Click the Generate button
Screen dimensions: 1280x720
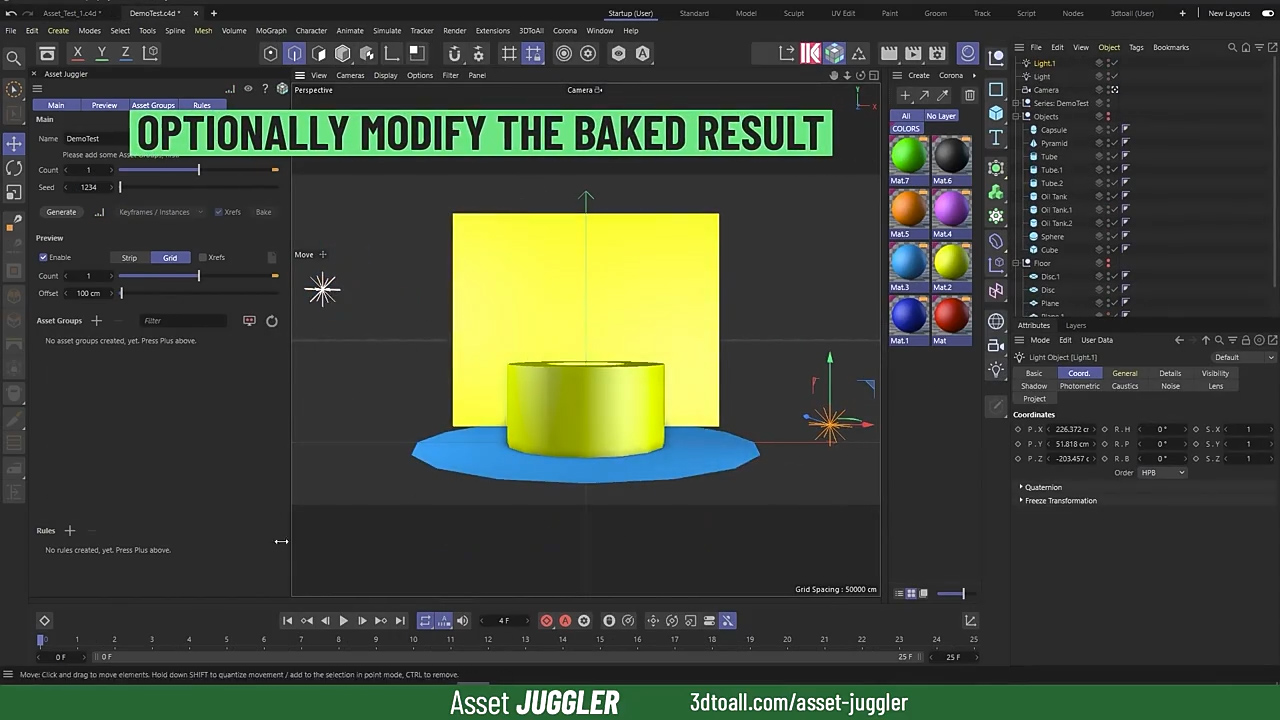61,212
